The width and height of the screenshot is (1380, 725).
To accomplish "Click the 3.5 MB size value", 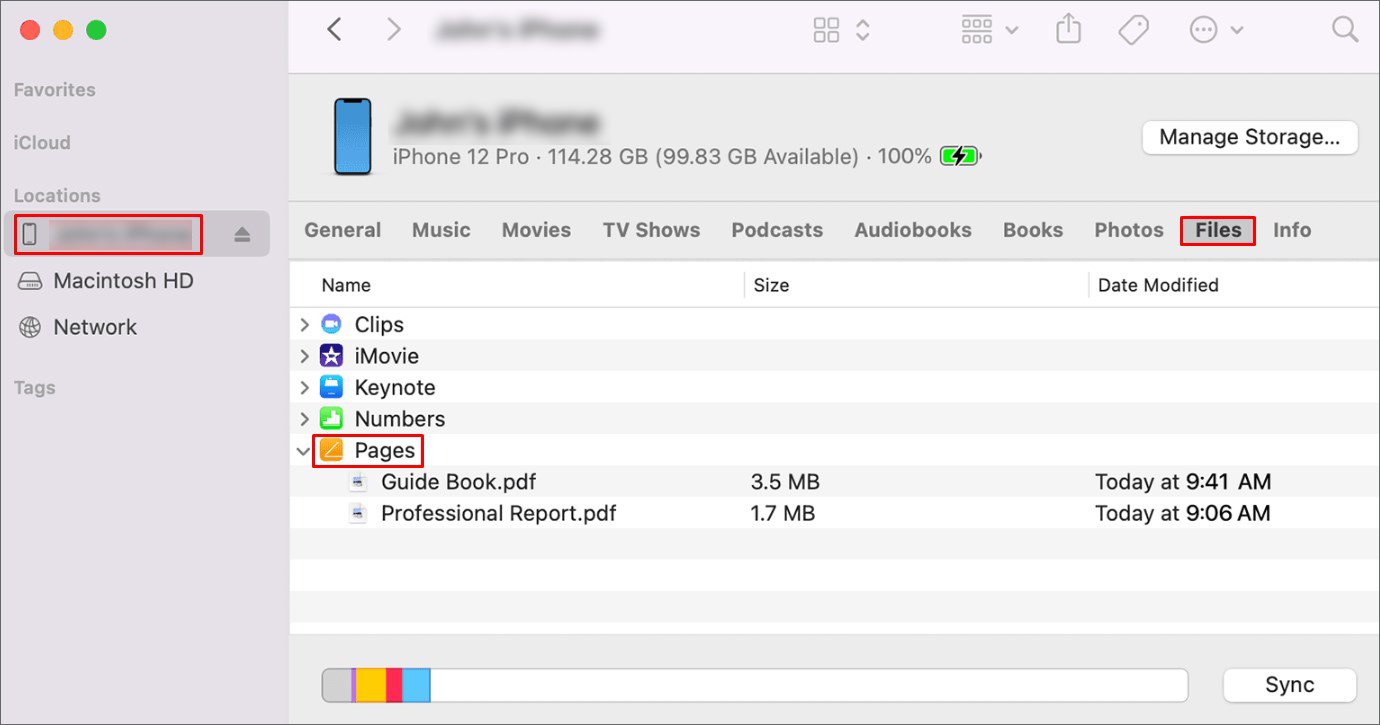I will pyautogui.click(x=785, y=482).
